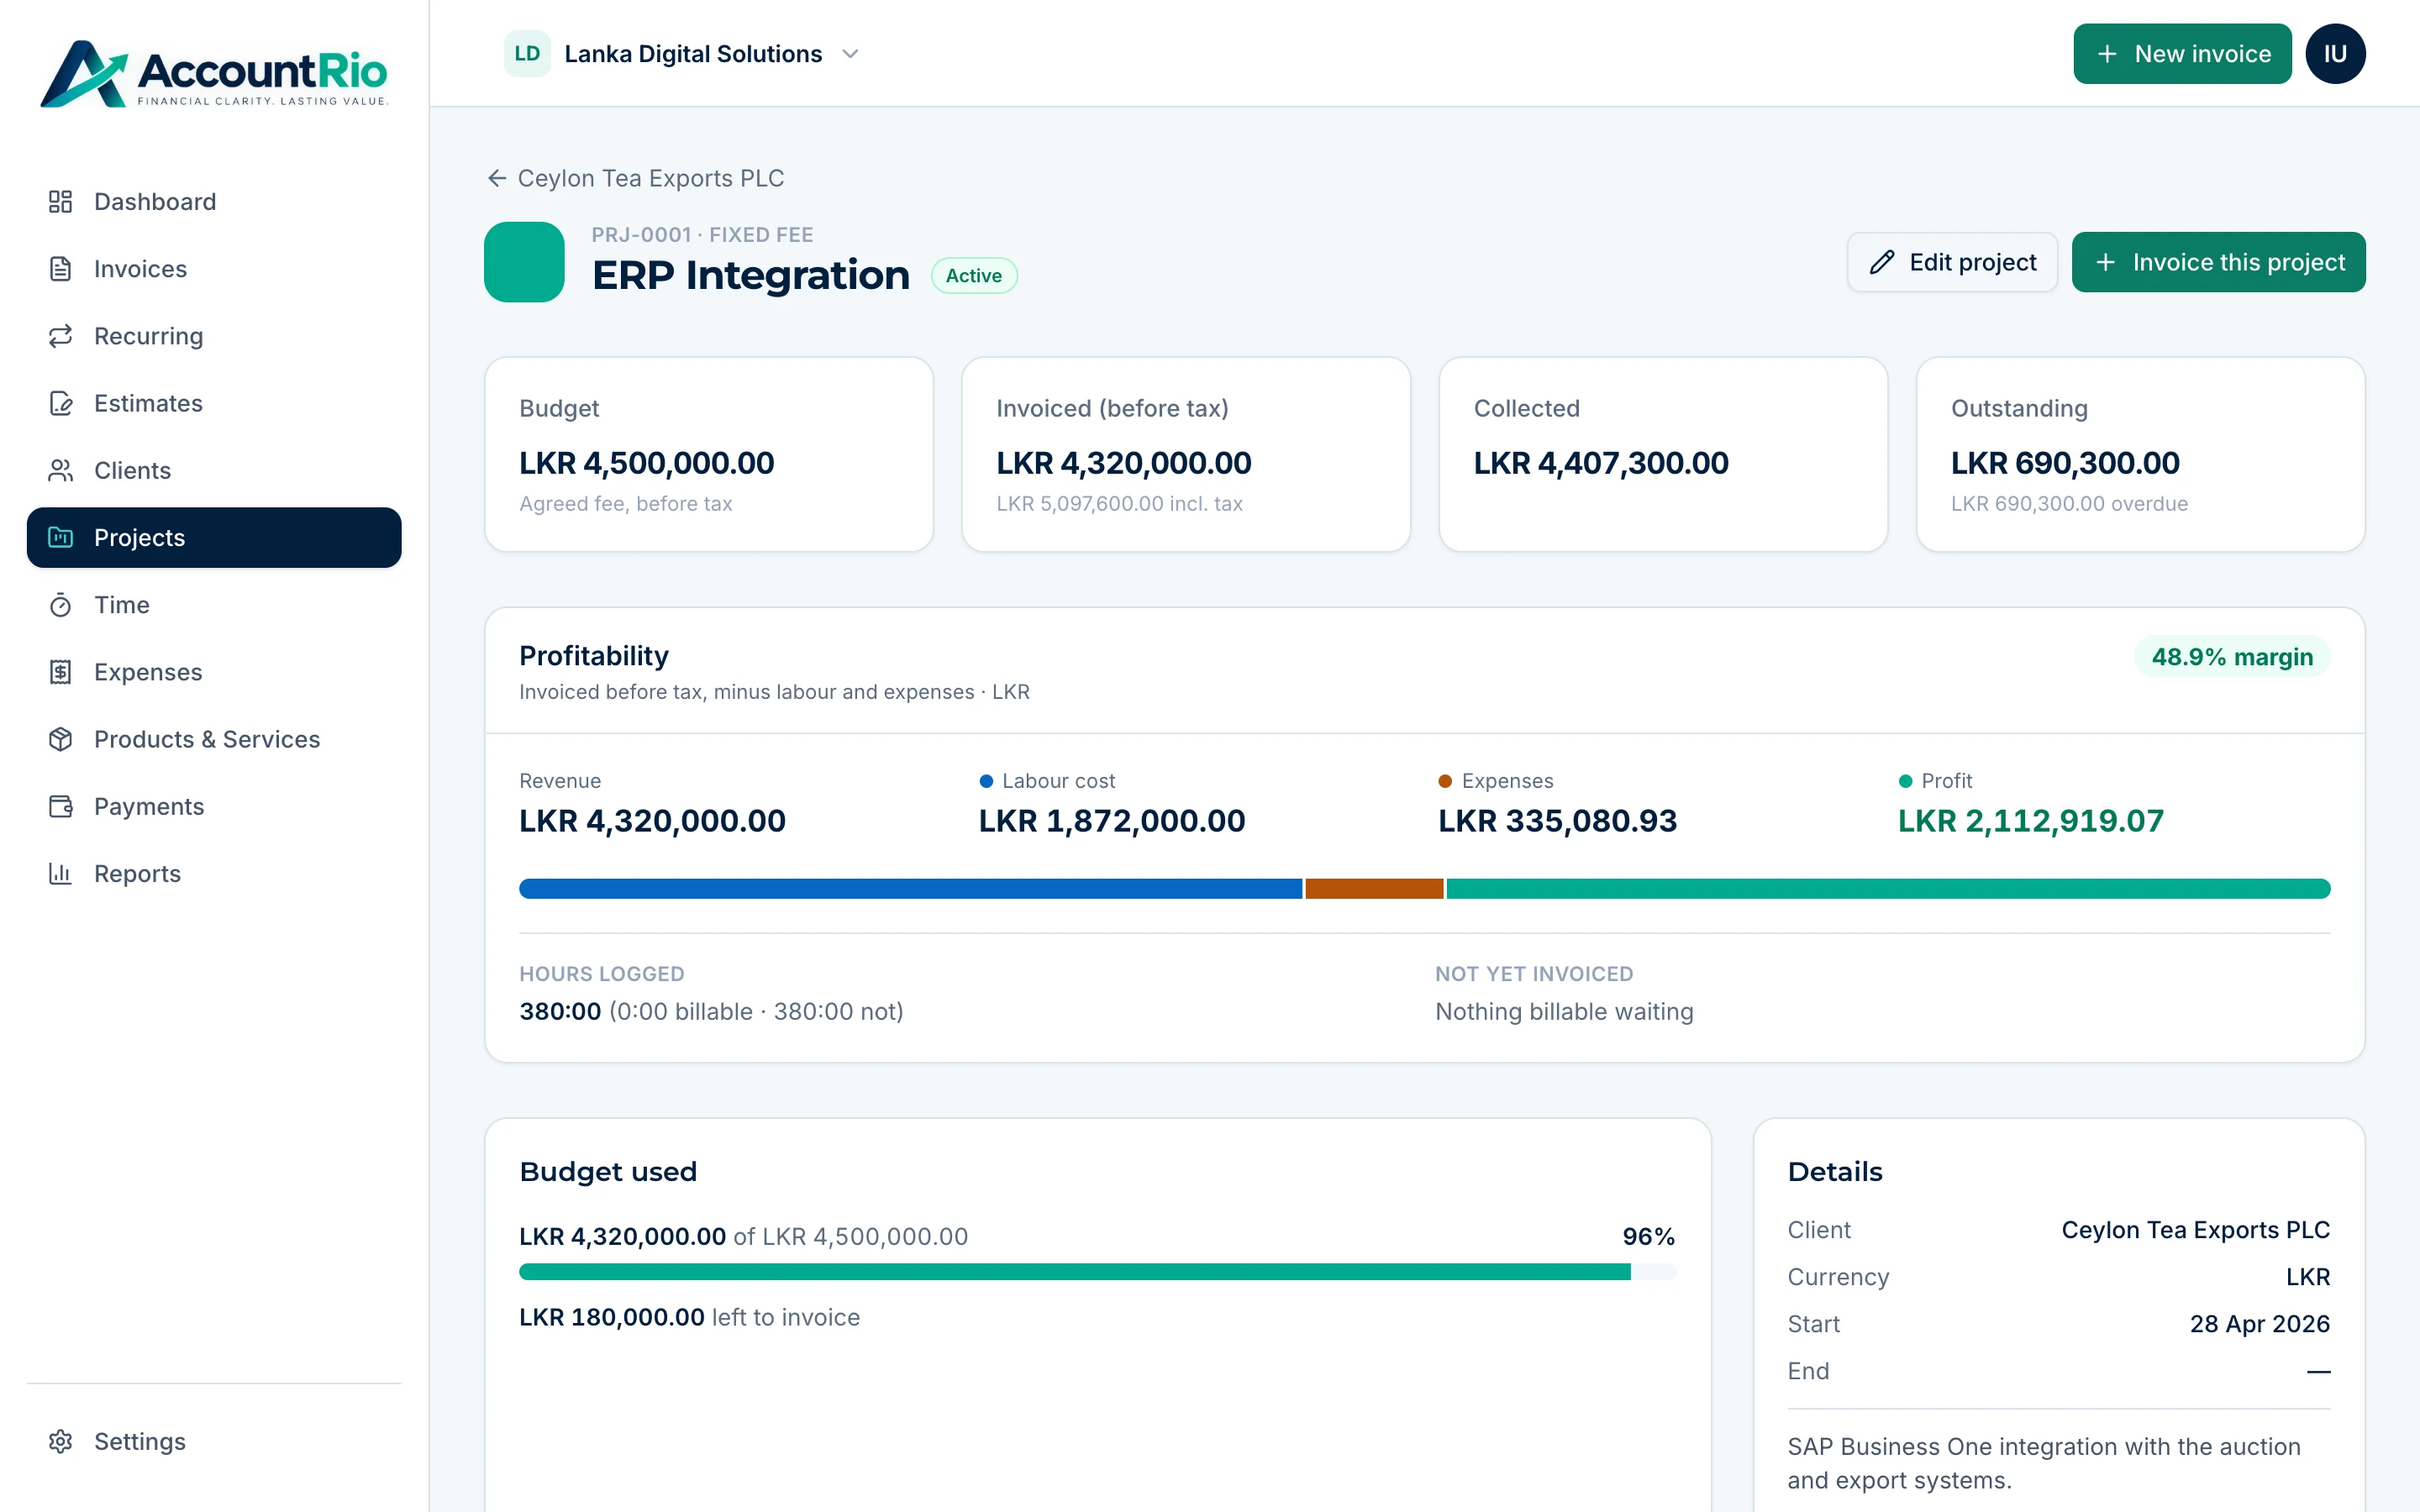Click the Active status badge

tap(974, 276)
